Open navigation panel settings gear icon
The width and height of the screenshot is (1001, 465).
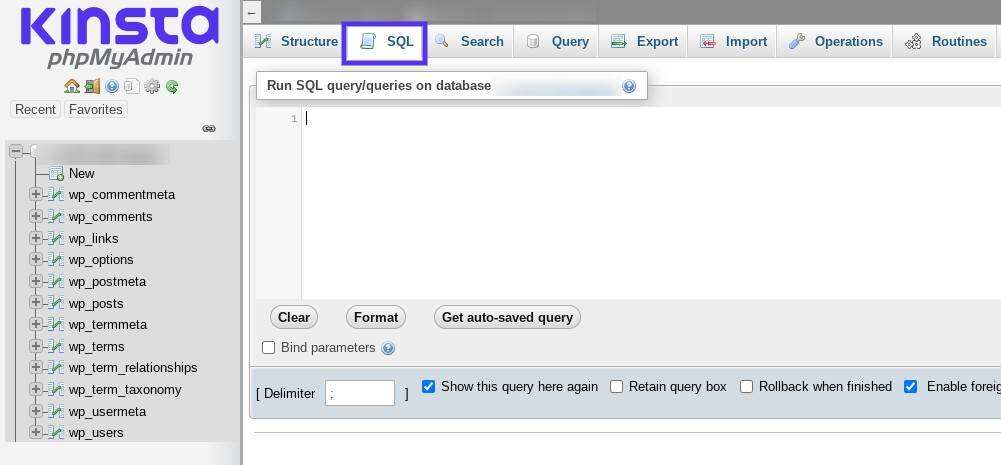tap(152, 87)
